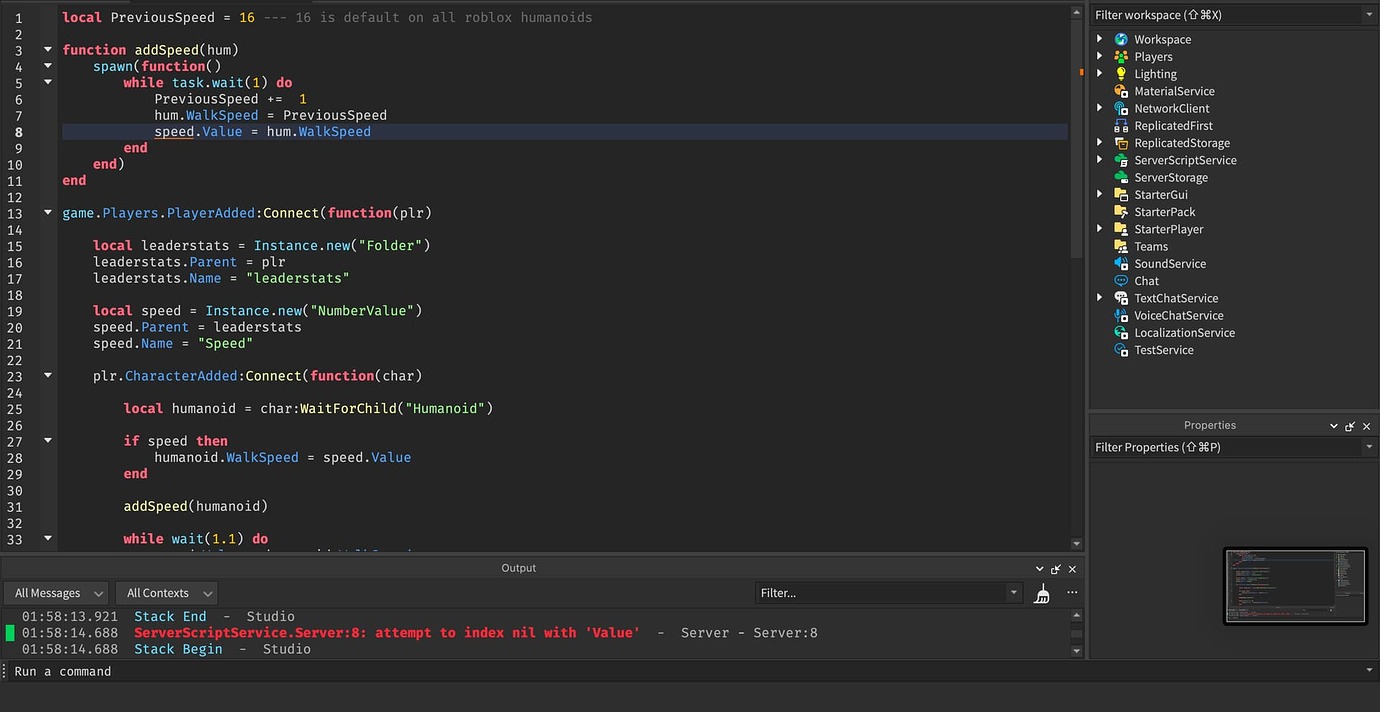Click the Workspace globe icon in Explorer
The width and height of the screenshot is (1380, 712).
[1121, 39]
